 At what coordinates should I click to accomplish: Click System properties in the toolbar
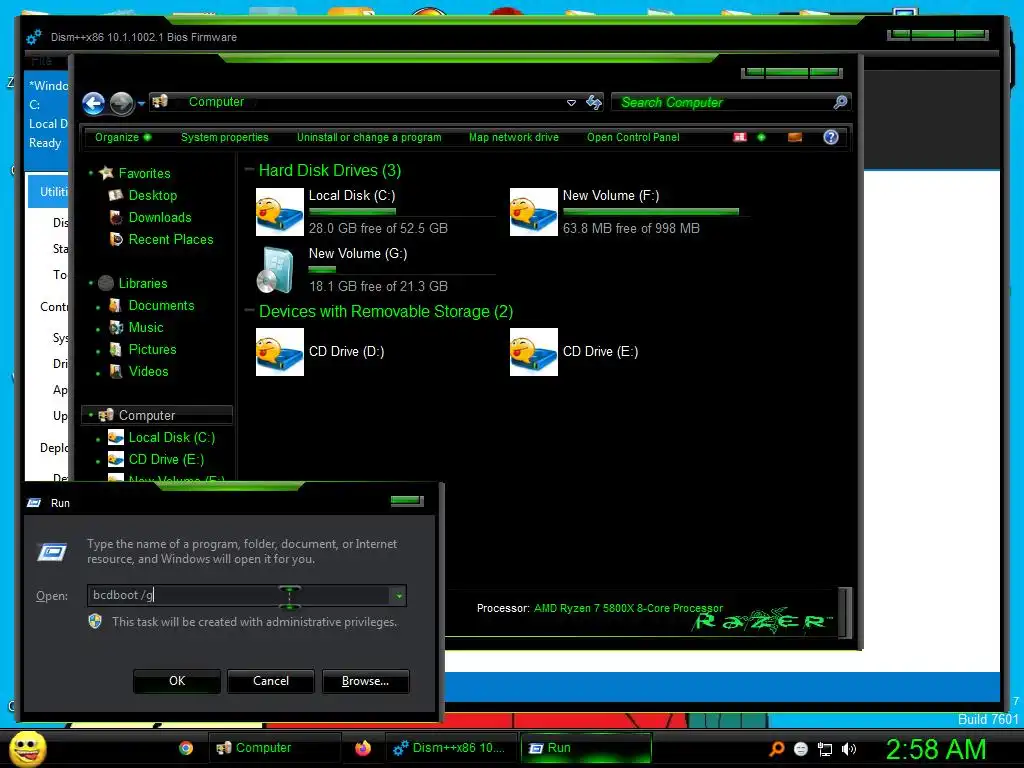(x=225, y=137)
